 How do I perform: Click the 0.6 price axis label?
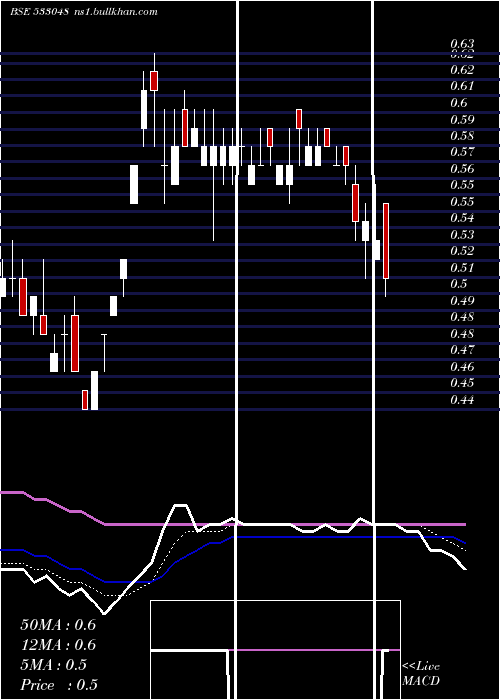click(x=459, y=103)
